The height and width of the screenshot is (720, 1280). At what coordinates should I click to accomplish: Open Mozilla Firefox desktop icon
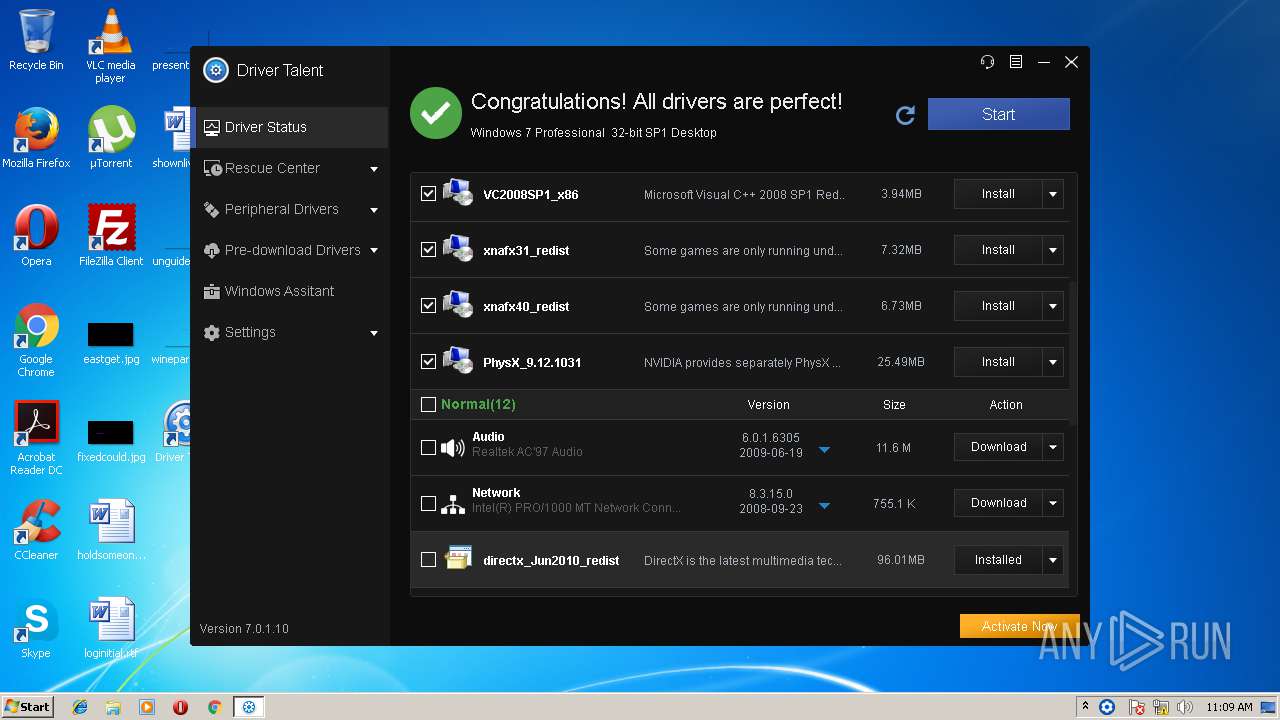(x=36, y=138)
